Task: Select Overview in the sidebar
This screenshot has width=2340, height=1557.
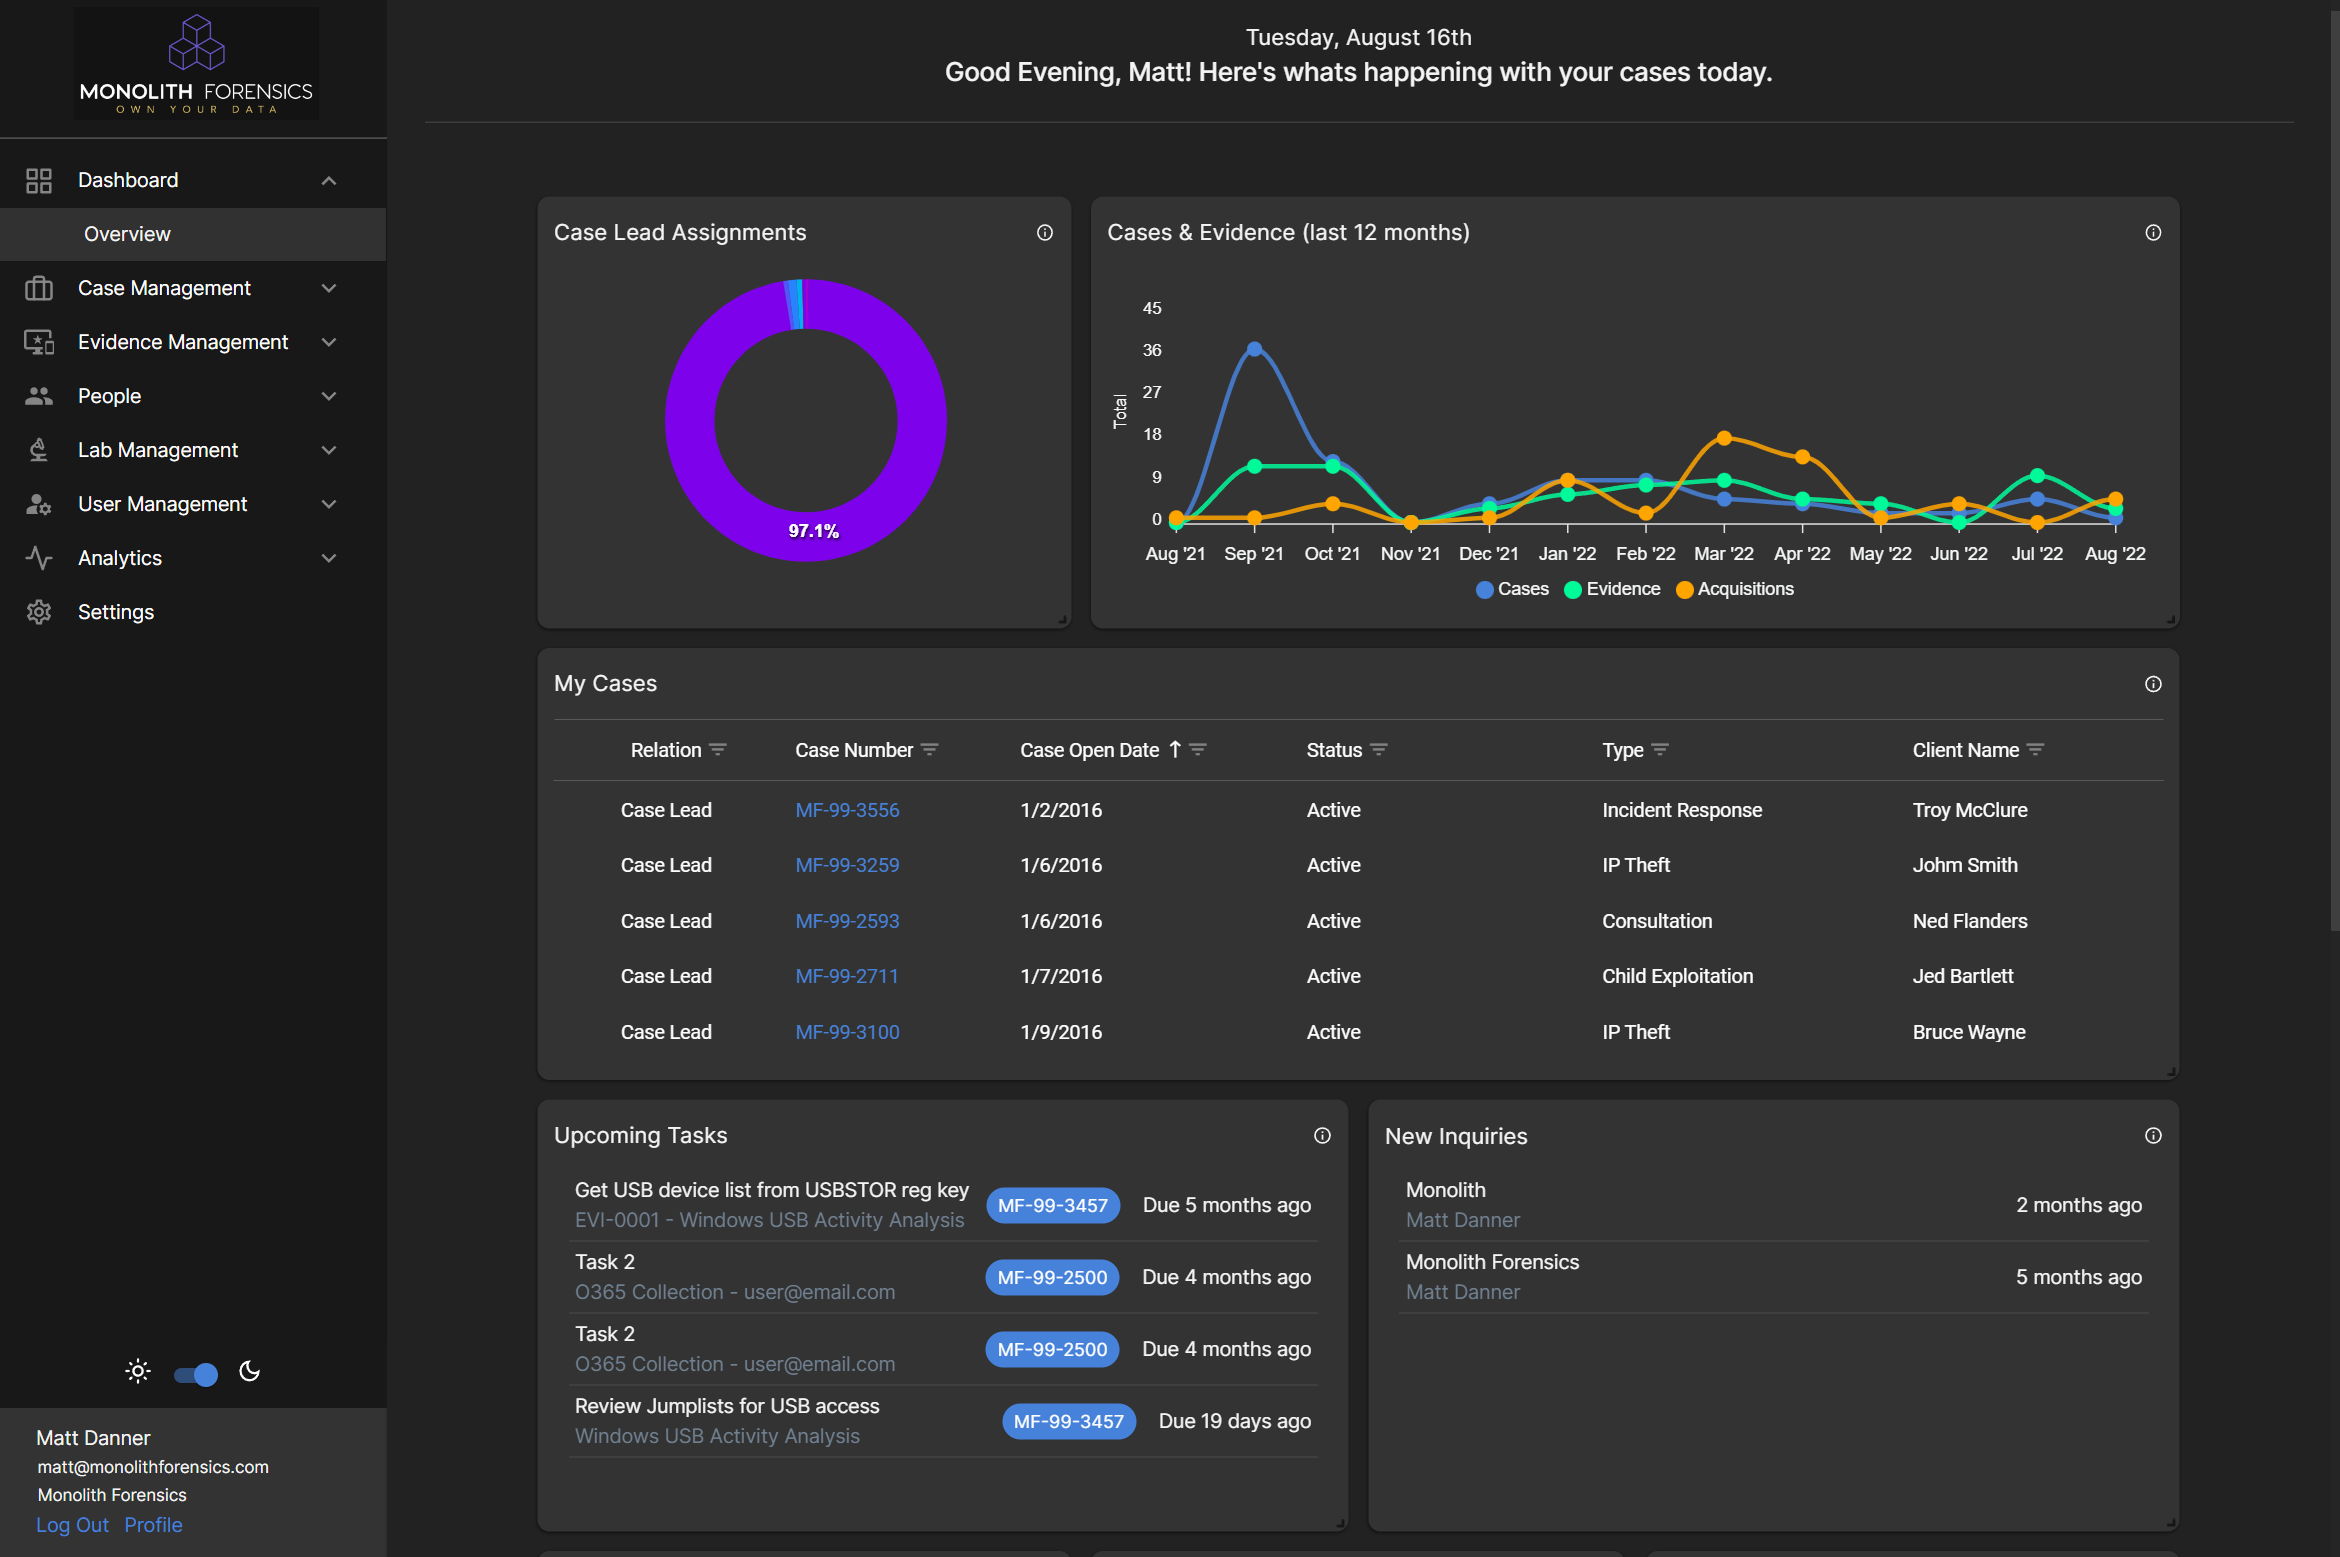Action: click(x=127, y=234)
